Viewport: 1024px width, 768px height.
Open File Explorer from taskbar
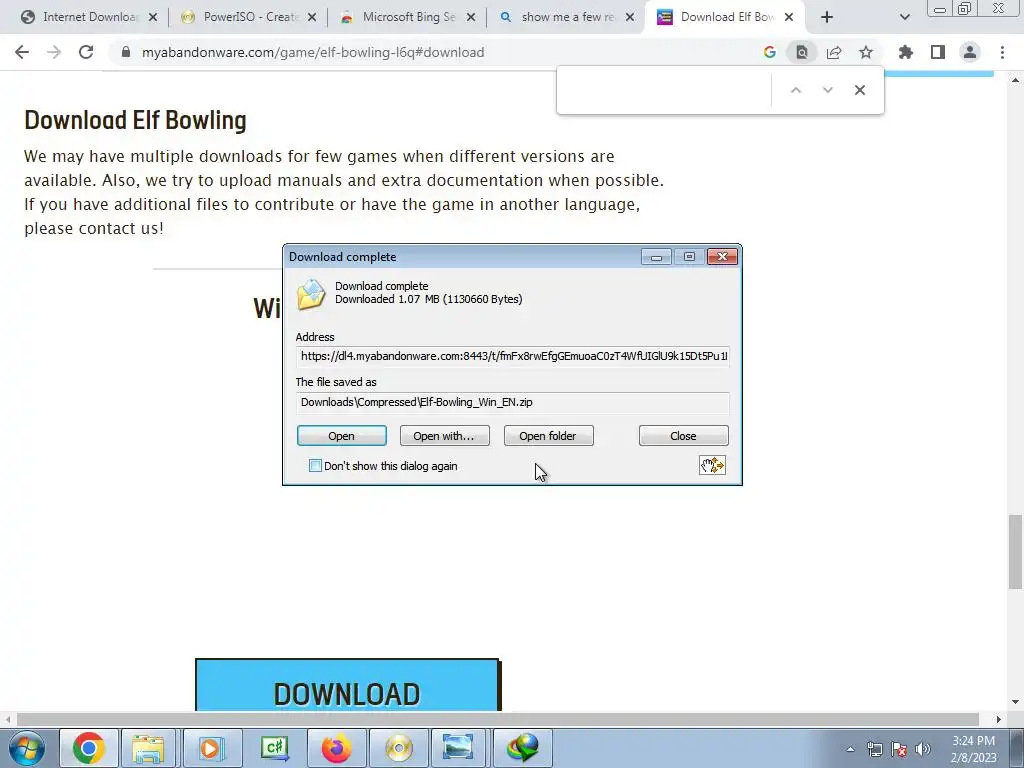coord(148,748)
